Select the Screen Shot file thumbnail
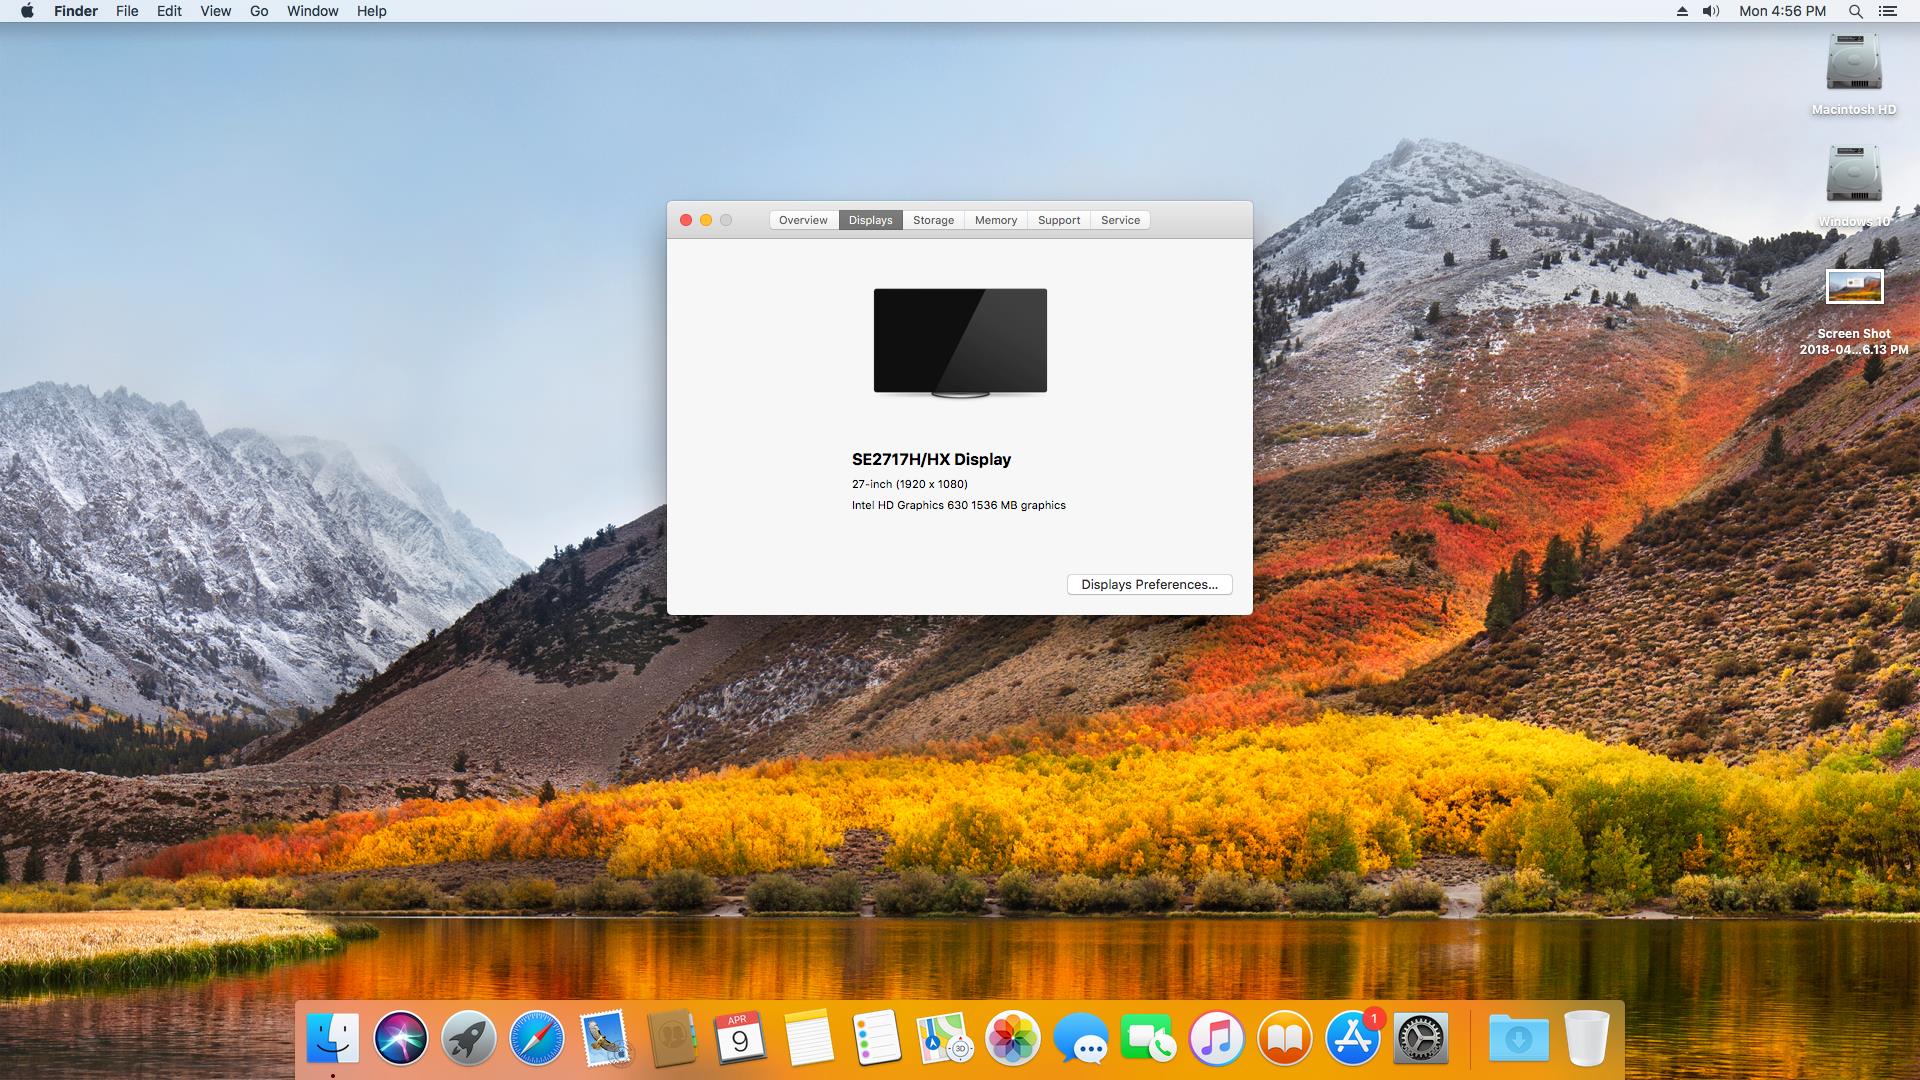Screen dimensions: 1920x1080 tap(1854, 286)
